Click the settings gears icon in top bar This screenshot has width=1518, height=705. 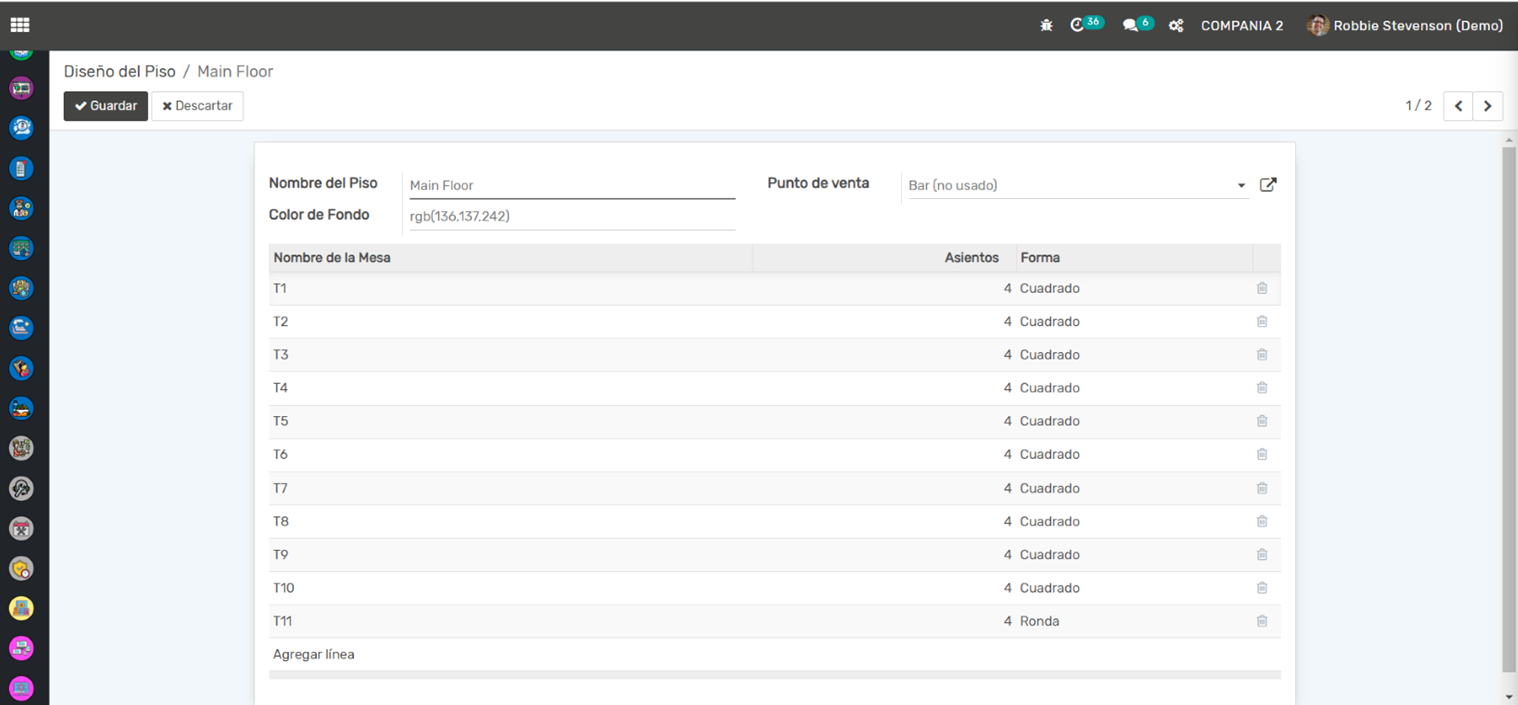coord(1177,26)
